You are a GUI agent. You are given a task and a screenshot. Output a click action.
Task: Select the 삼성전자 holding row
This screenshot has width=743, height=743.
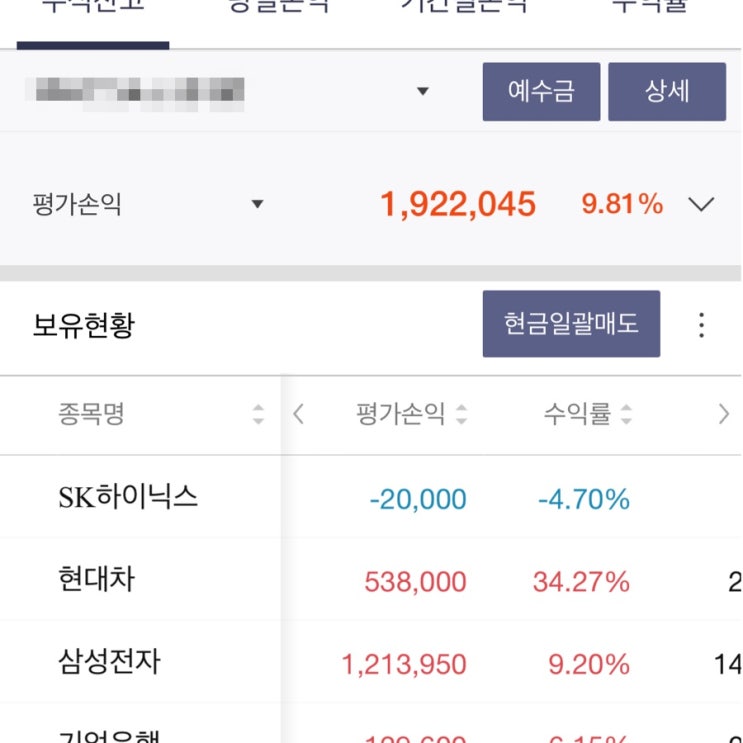(371, 661)
